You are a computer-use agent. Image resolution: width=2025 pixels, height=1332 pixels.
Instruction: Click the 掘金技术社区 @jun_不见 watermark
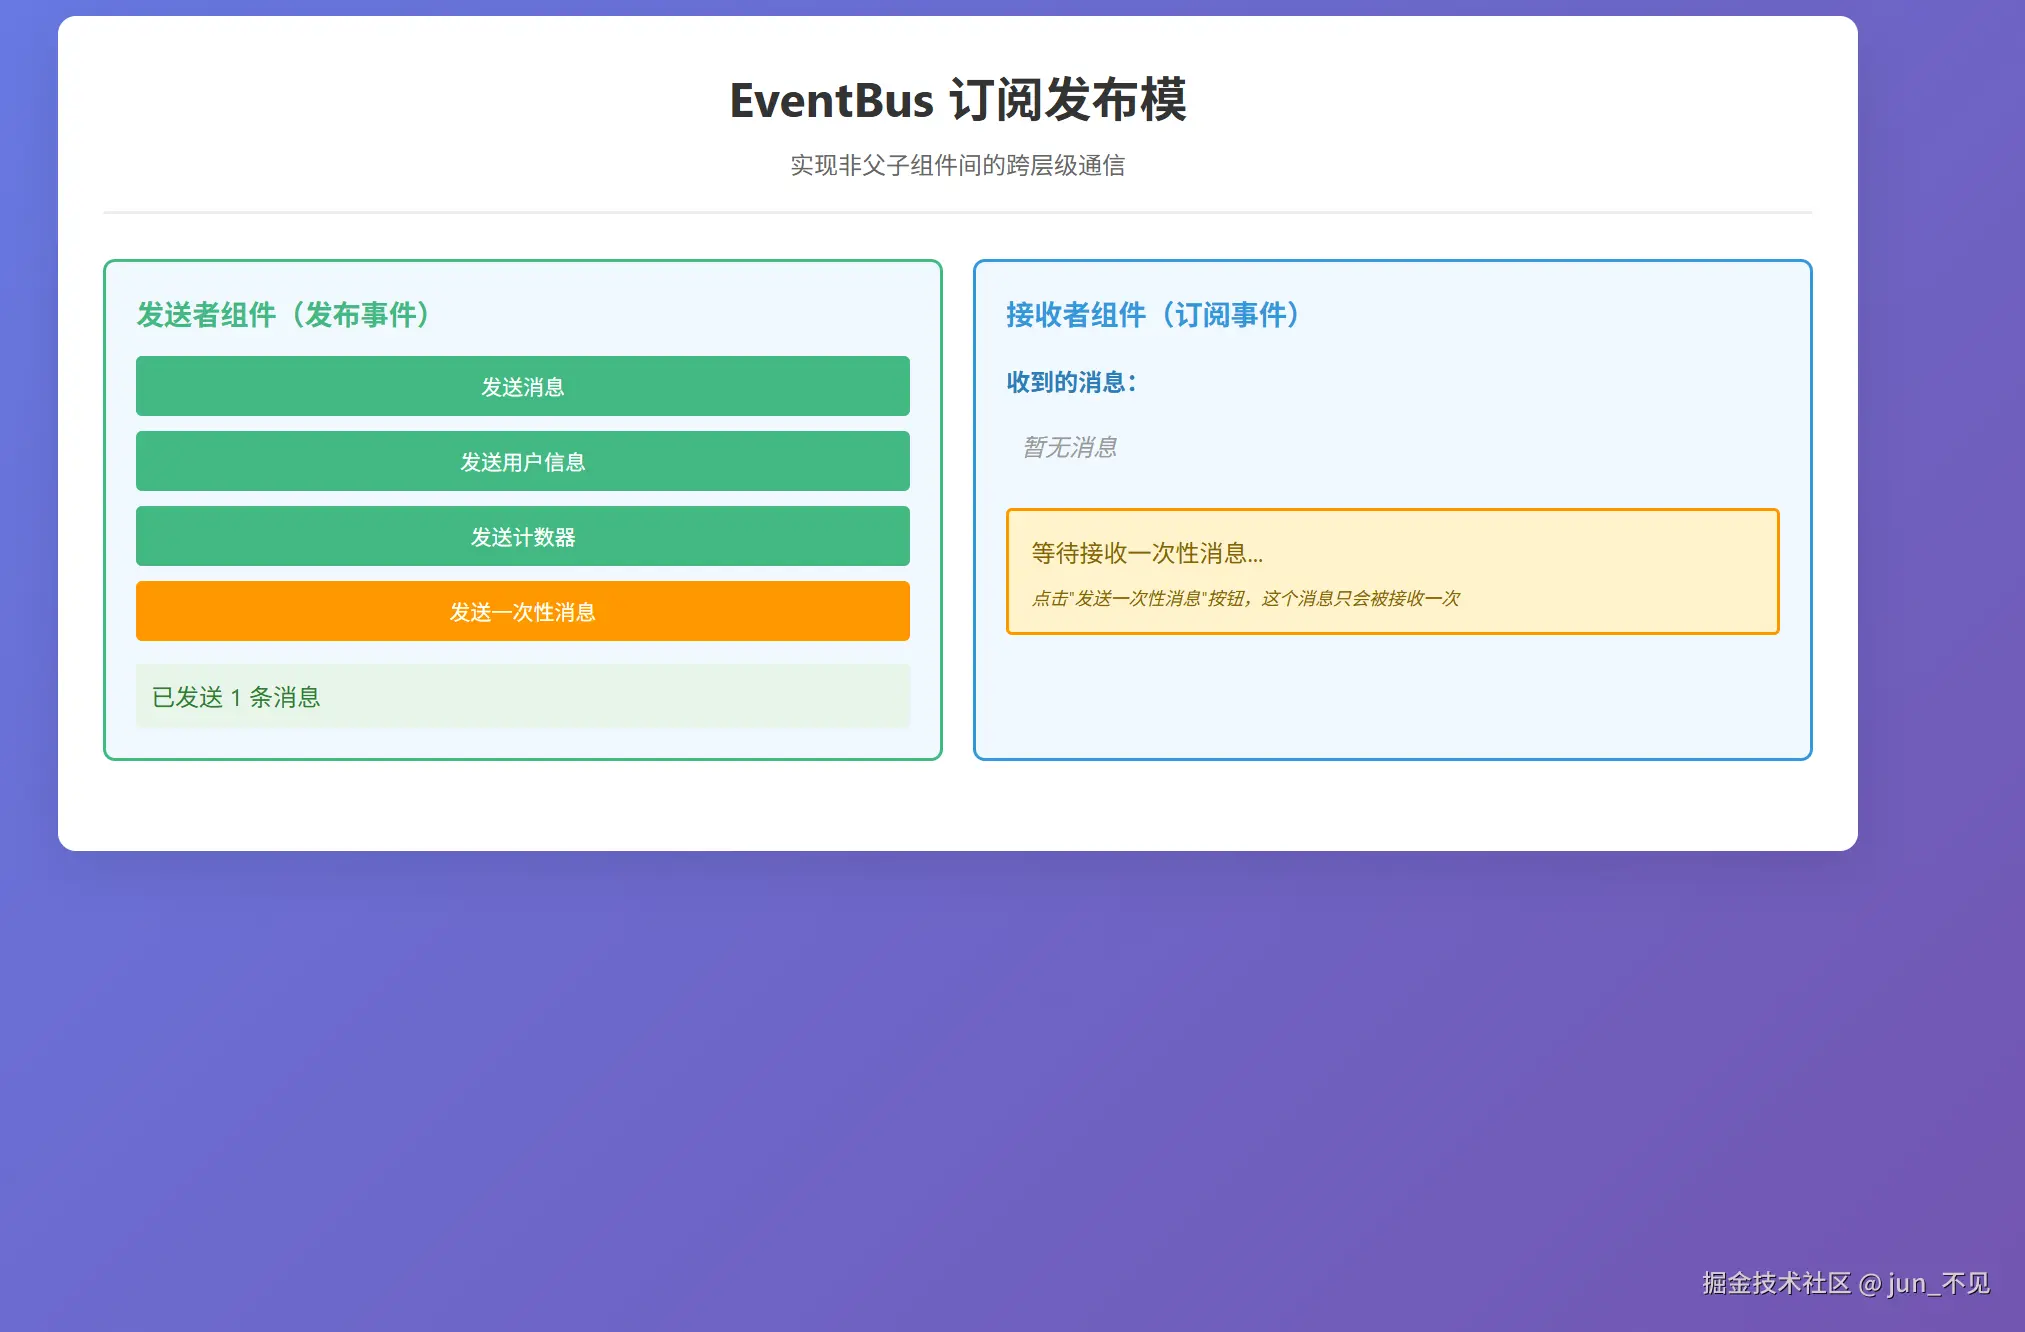tap(1845, 1283)
